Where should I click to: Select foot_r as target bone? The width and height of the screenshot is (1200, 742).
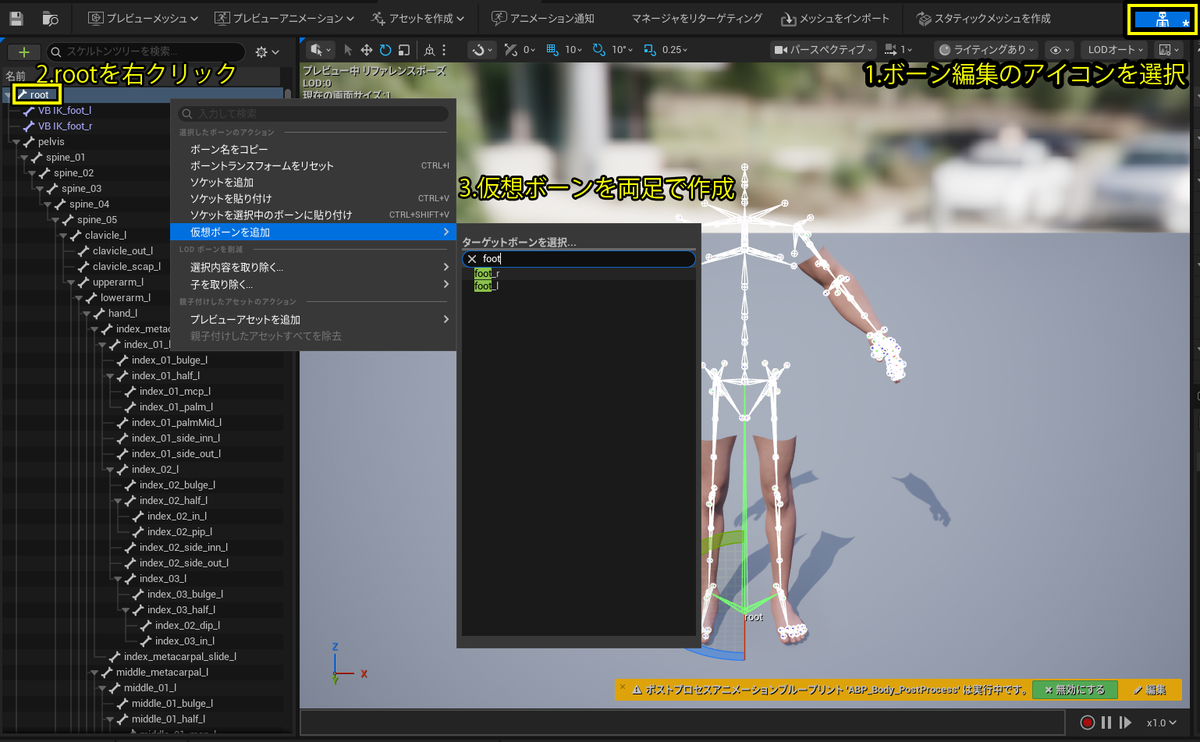[487, 274]
